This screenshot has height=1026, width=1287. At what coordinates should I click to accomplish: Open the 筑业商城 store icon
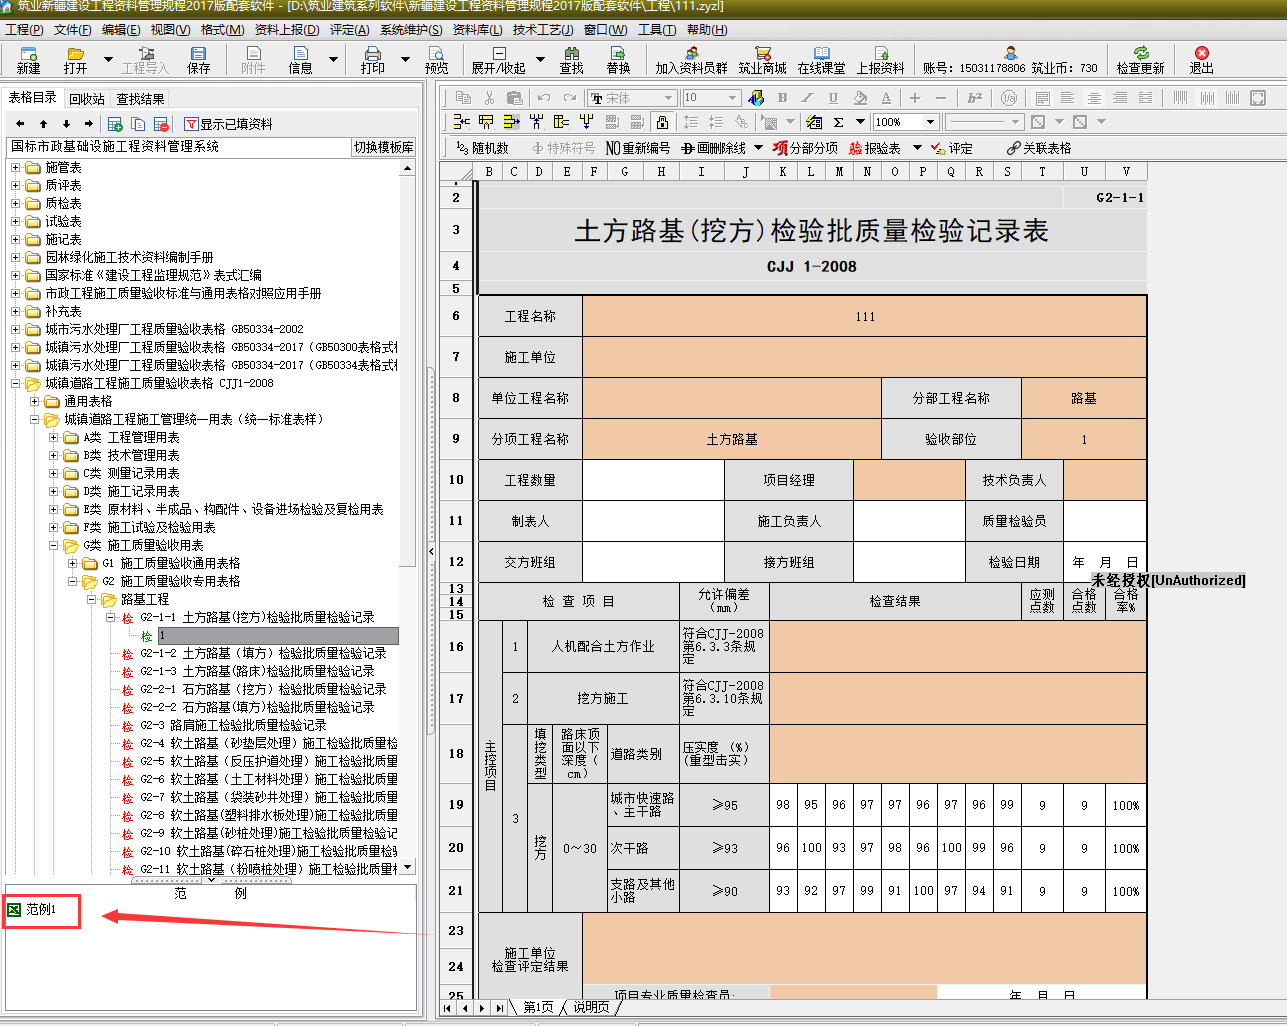click(x=762, y=60)
